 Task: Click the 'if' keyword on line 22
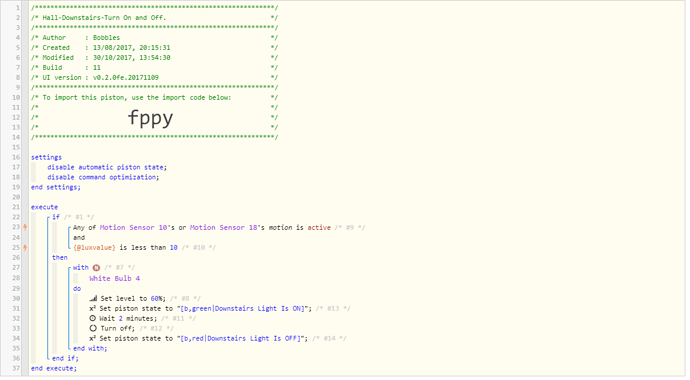pos(56,217)
